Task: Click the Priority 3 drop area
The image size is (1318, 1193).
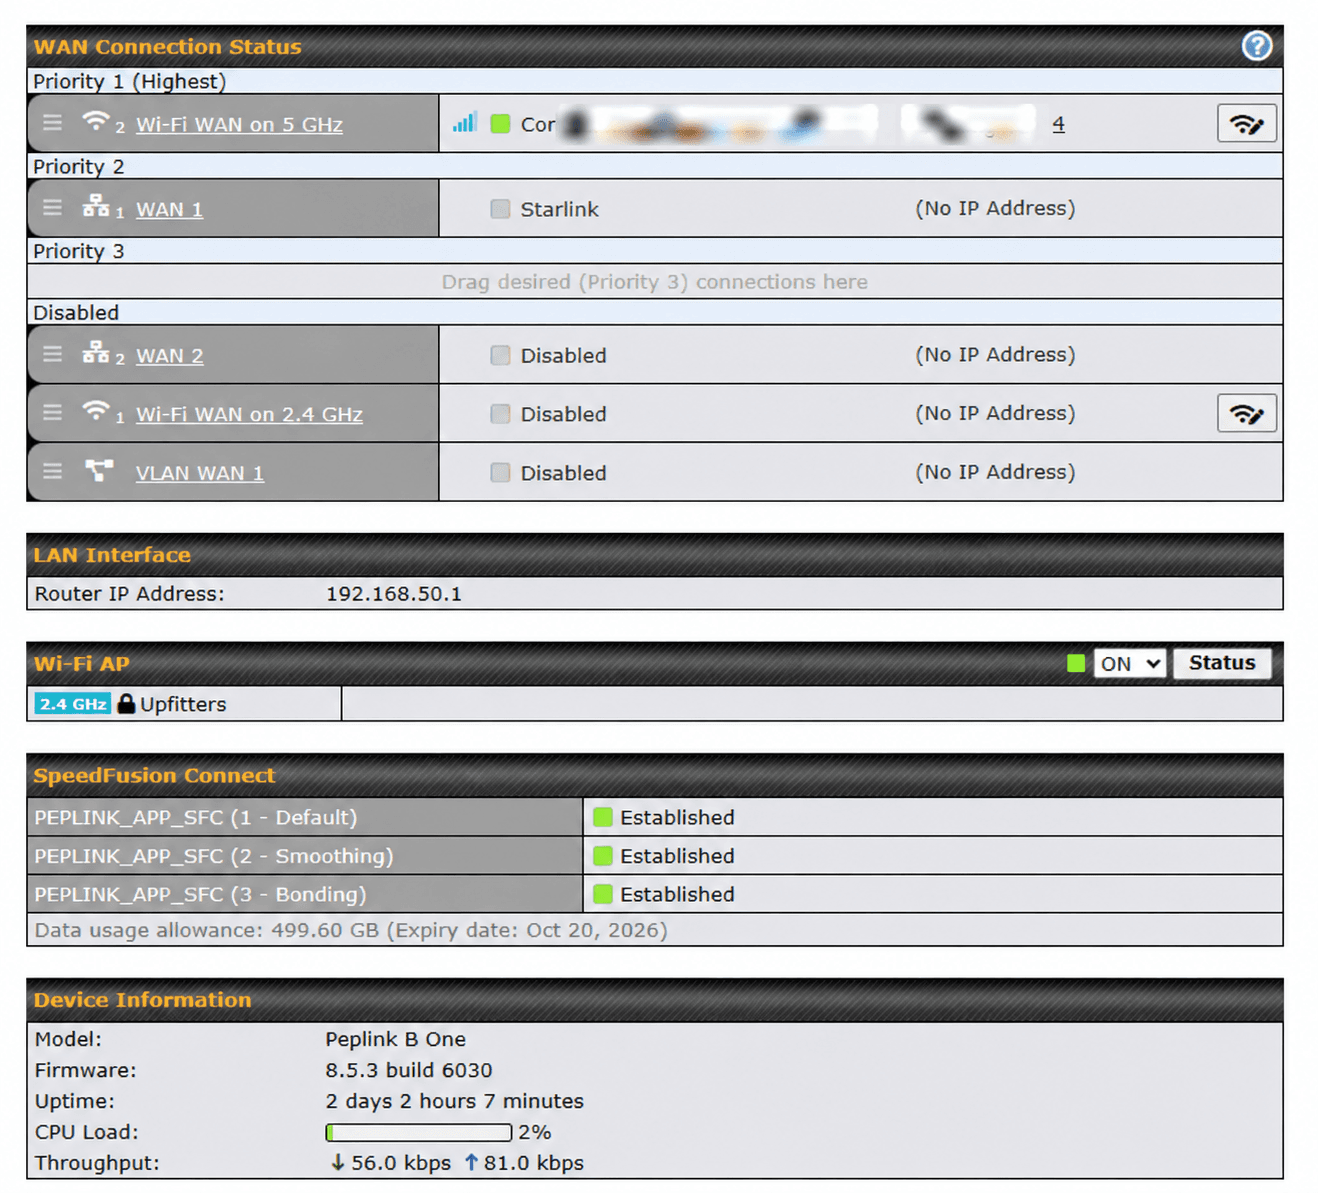Action: [655, 282]
